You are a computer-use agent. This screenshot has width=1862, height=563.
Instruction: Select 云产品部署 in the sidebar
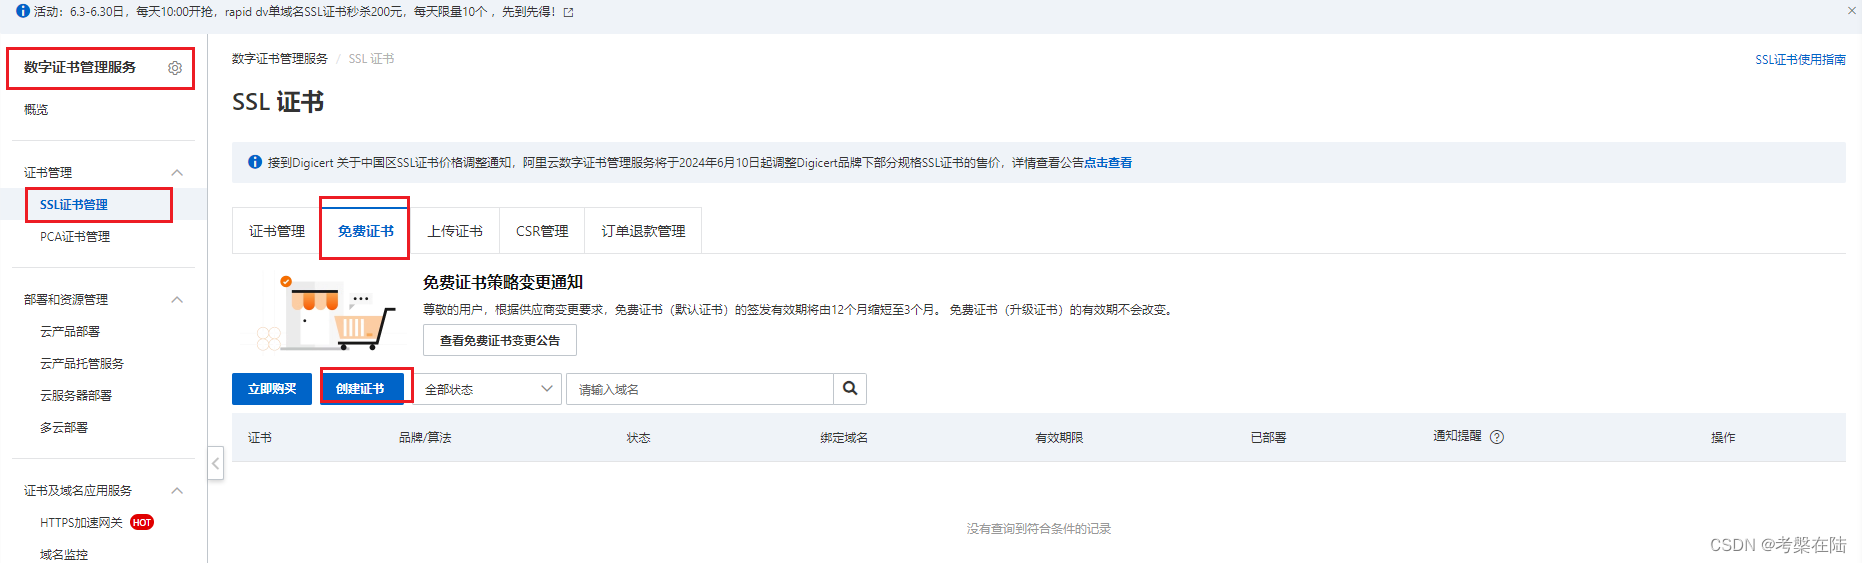coord(70,332)
